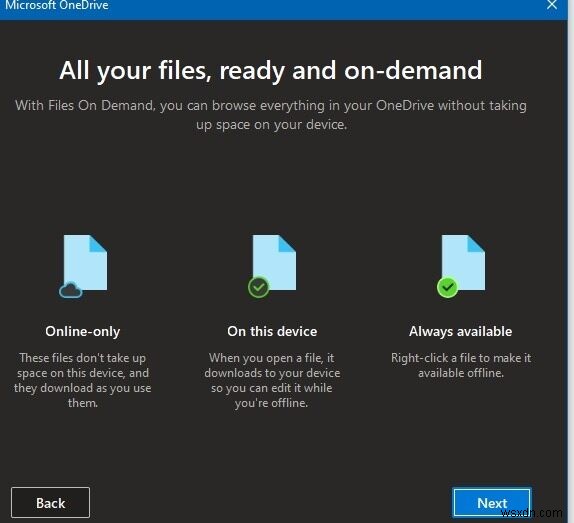Click the Microsoft OneDrive window title

click(x=57, y=5)
